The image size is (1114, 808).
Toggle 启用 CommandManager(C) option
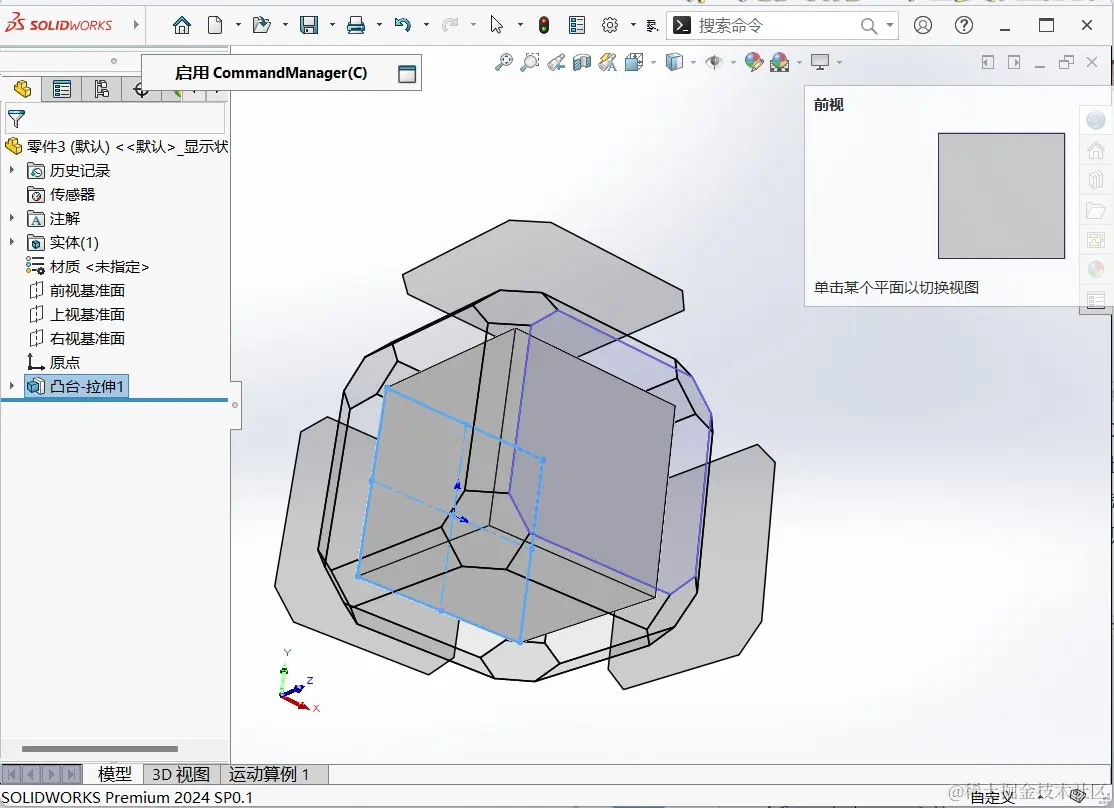[281, 72]
